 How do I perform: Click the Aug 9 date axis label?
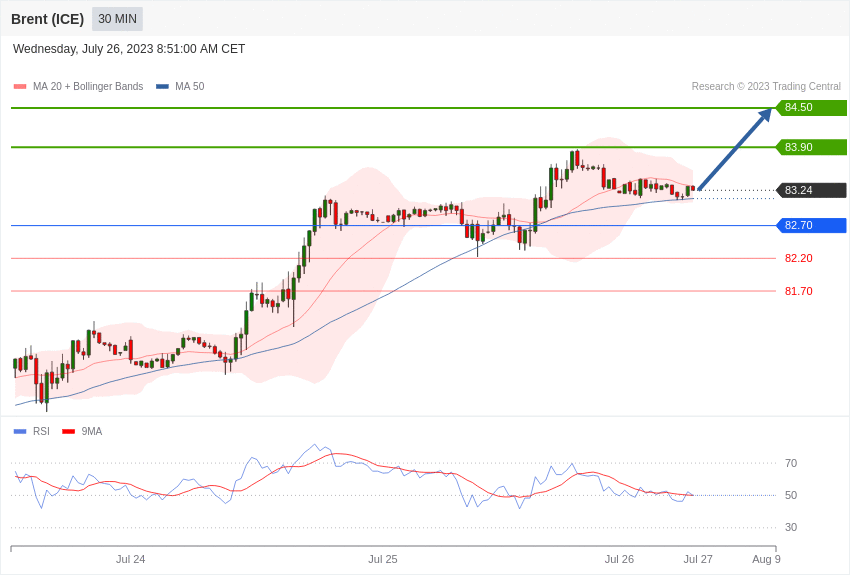(767, 559)
